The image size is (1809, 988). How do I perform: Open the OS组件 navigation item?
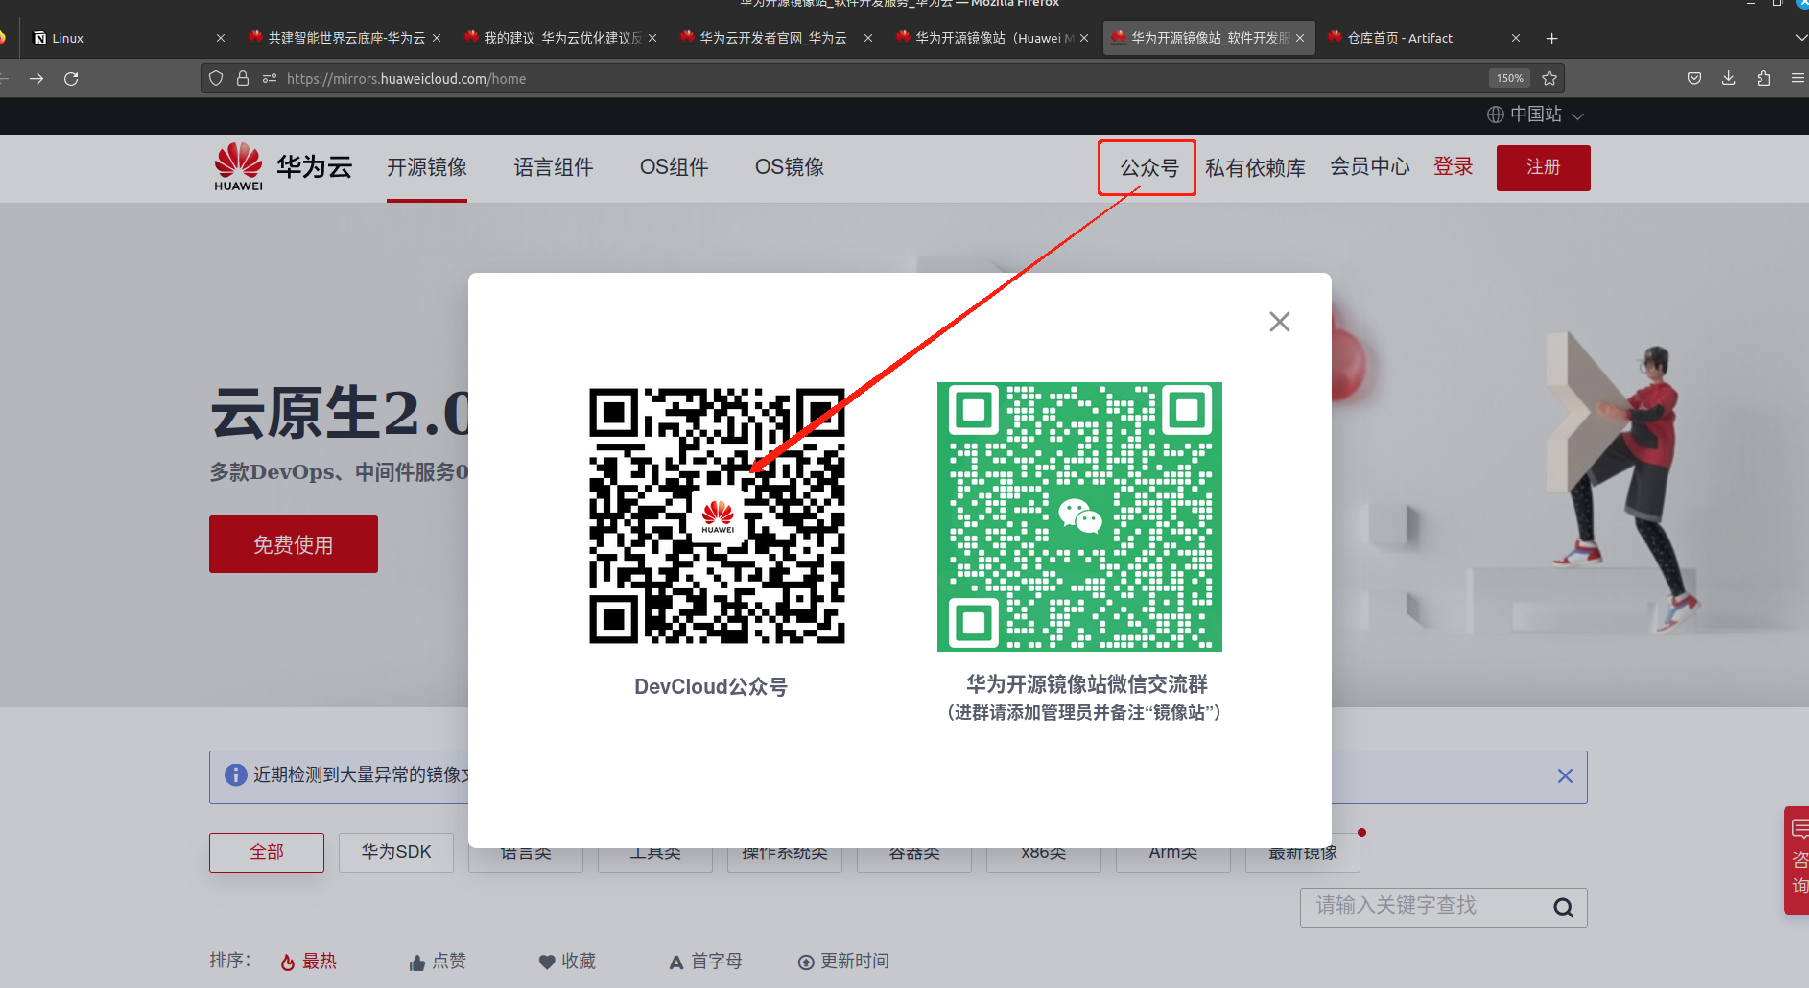[x=674, y=167]
